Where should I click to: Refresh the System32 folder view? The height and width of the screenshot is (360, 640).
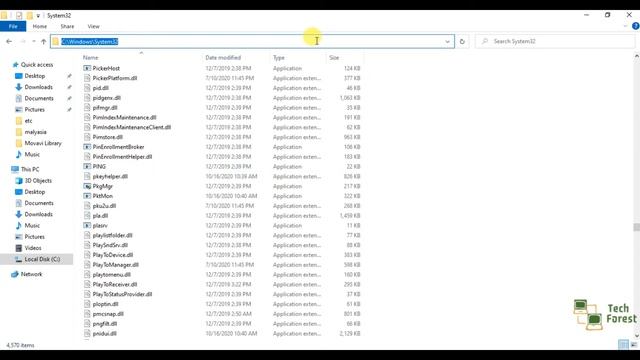point(462,41)
